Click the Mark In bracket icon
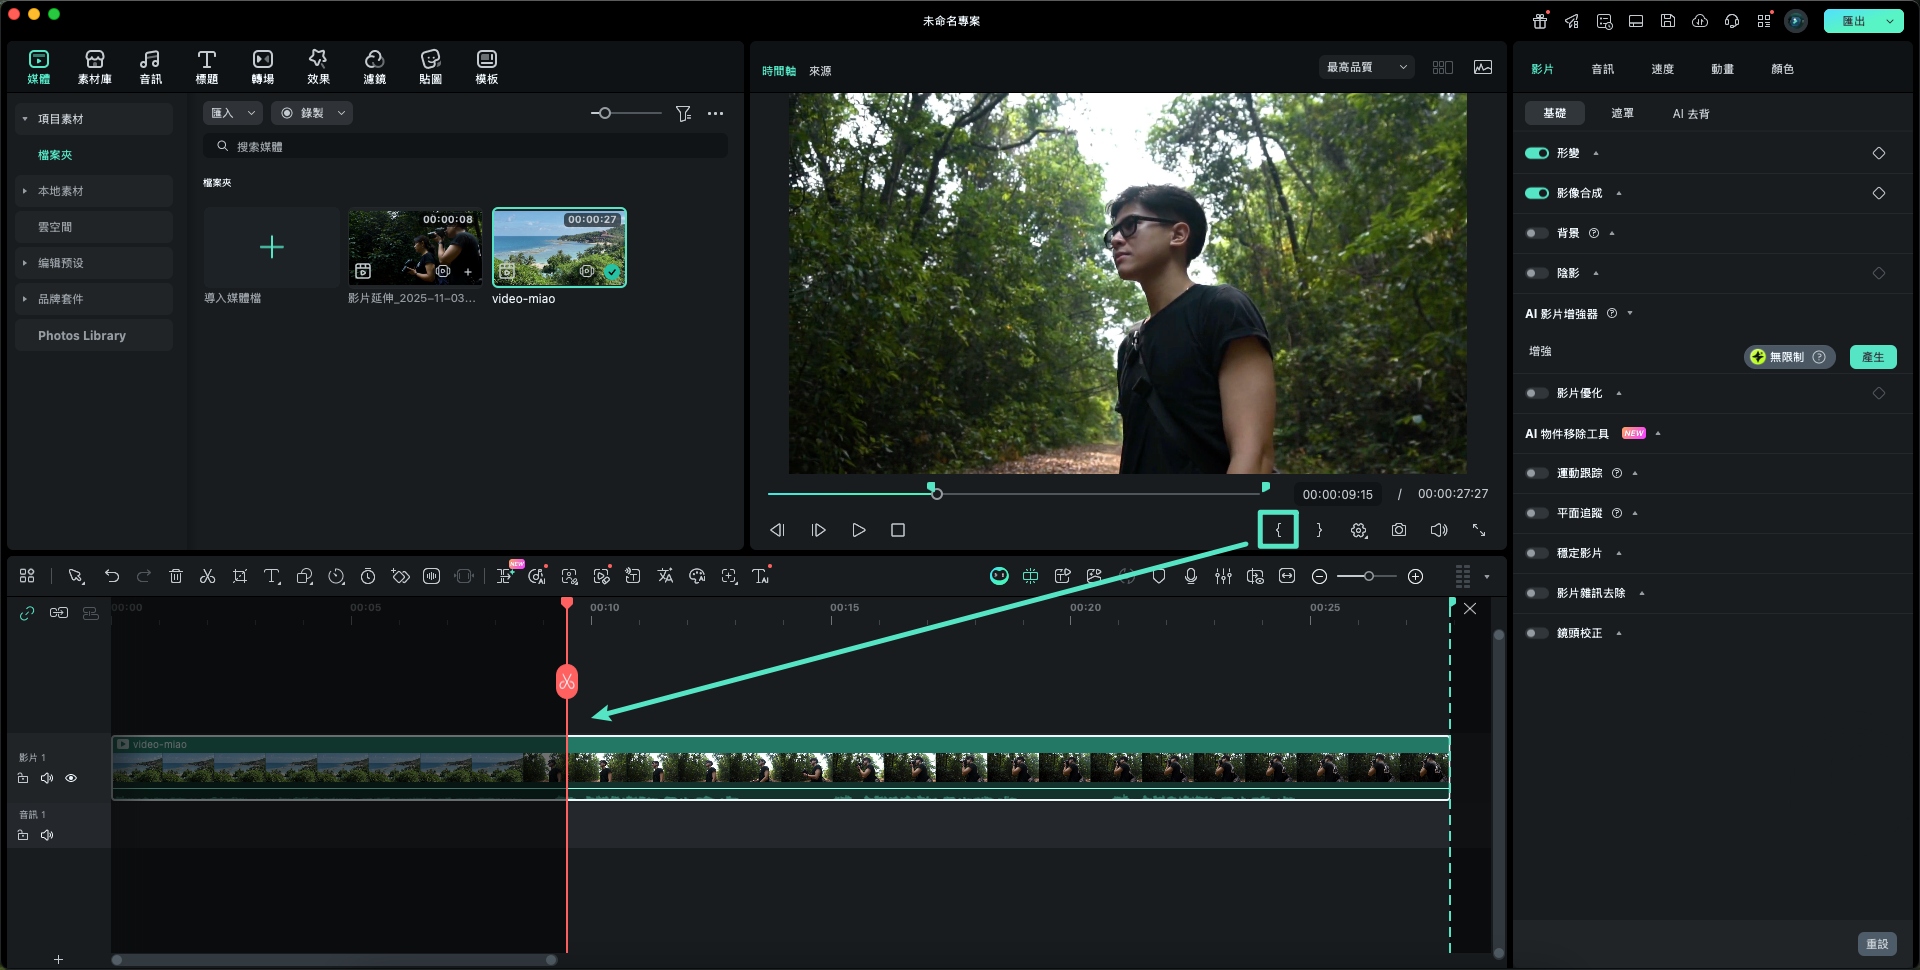 coord(1278,530)
